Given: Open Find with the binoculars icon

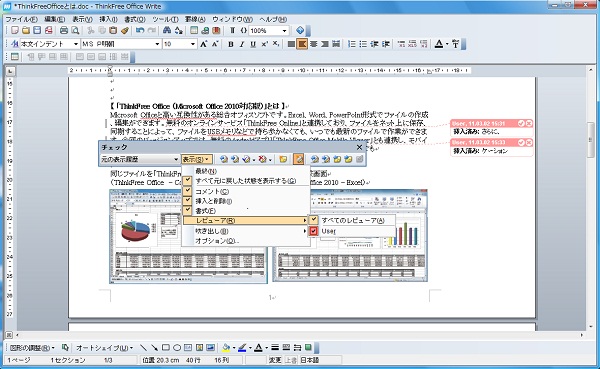Looking at the screenshot, I should coord(167,30).
